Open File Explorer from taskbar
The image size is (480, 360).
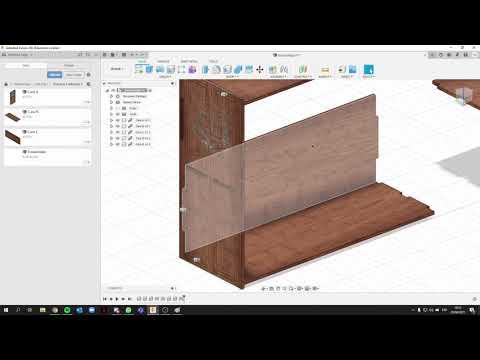coord(43,310)
